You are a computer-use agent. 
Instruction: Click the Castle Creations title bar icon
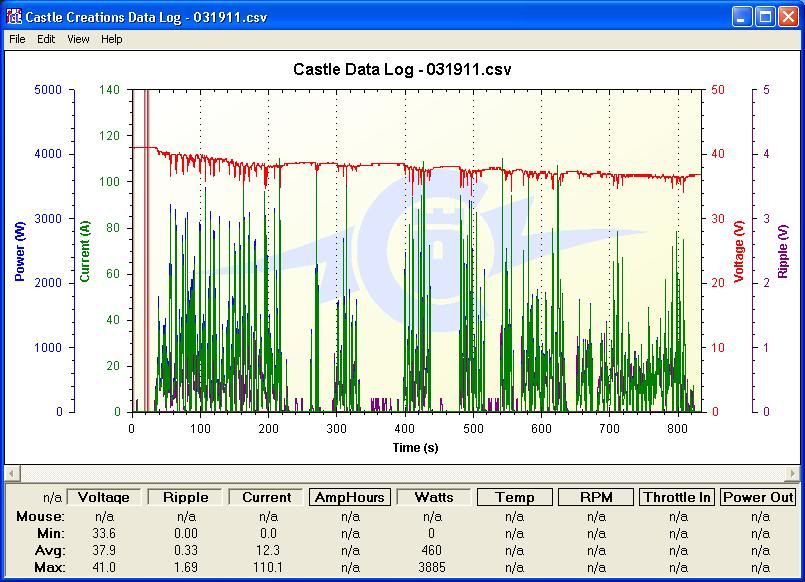tap(13, 16)
